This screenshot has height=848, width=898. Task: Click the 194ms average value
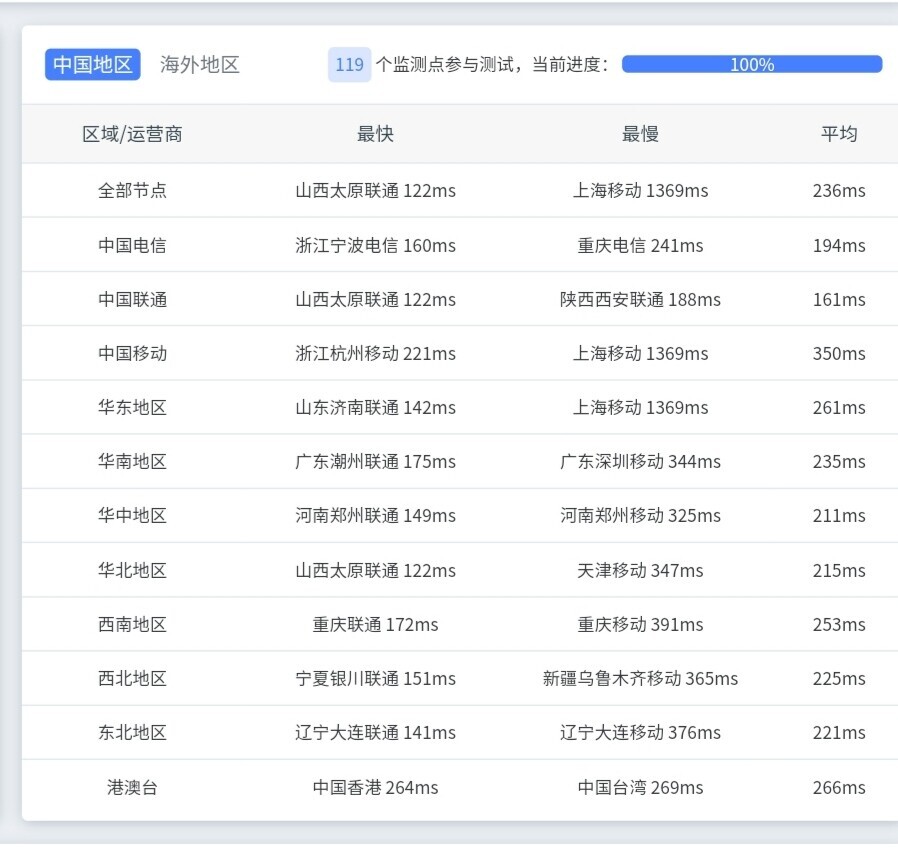tap(839, 245)
